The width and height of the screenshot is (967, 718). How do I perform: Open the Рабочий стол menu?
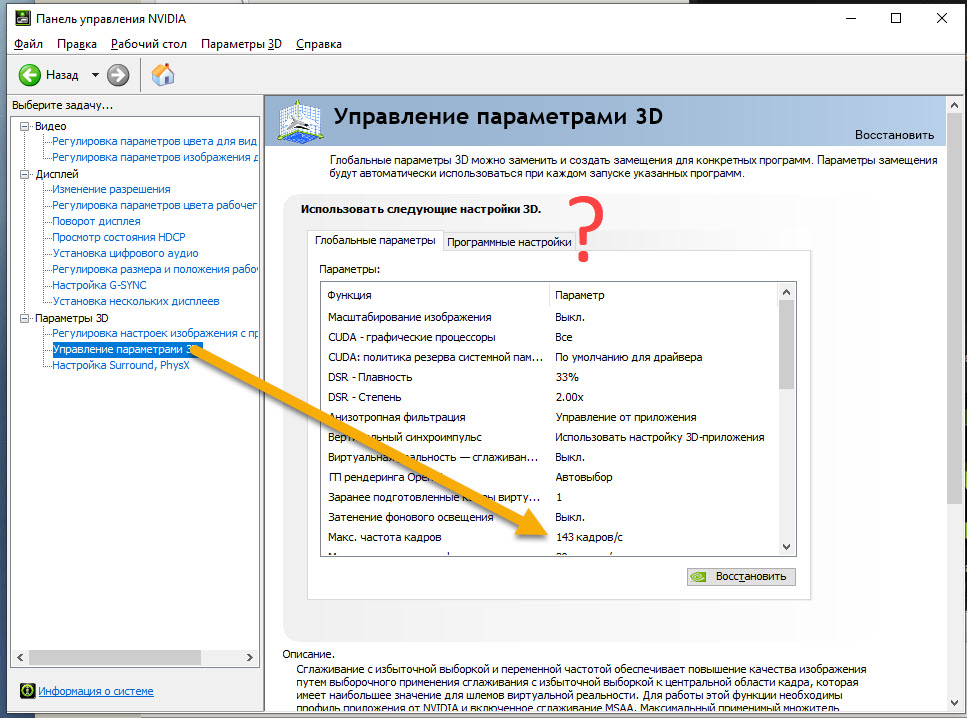click(x=149, y=44)
